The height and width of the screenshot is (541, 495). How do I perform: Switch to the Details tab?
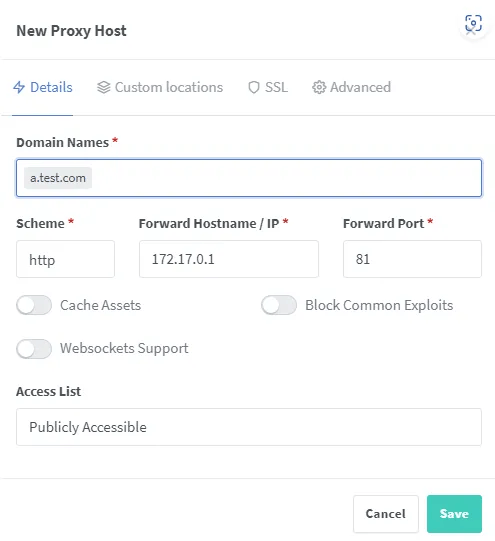tap(43, 87)
